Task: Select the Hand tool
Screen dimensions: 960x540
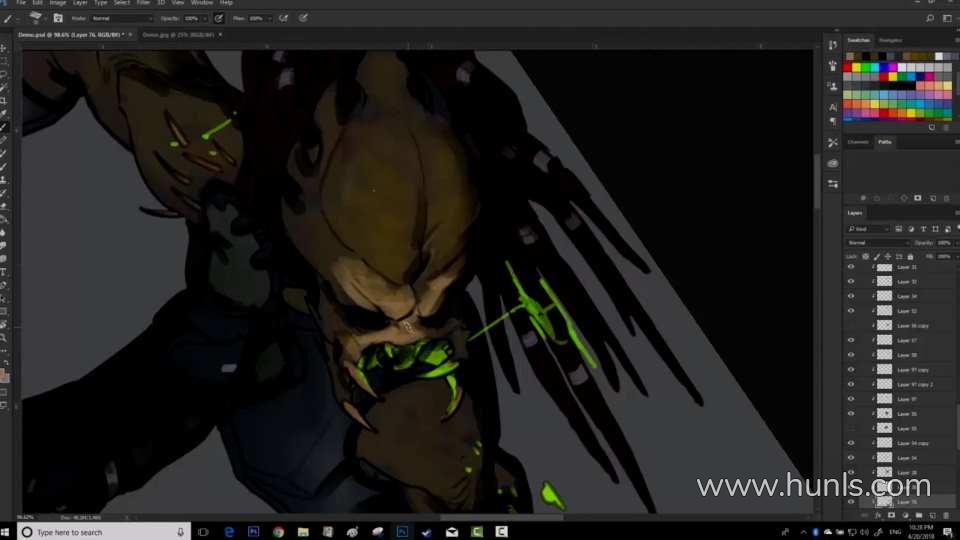Action: [x=4, y=324]
